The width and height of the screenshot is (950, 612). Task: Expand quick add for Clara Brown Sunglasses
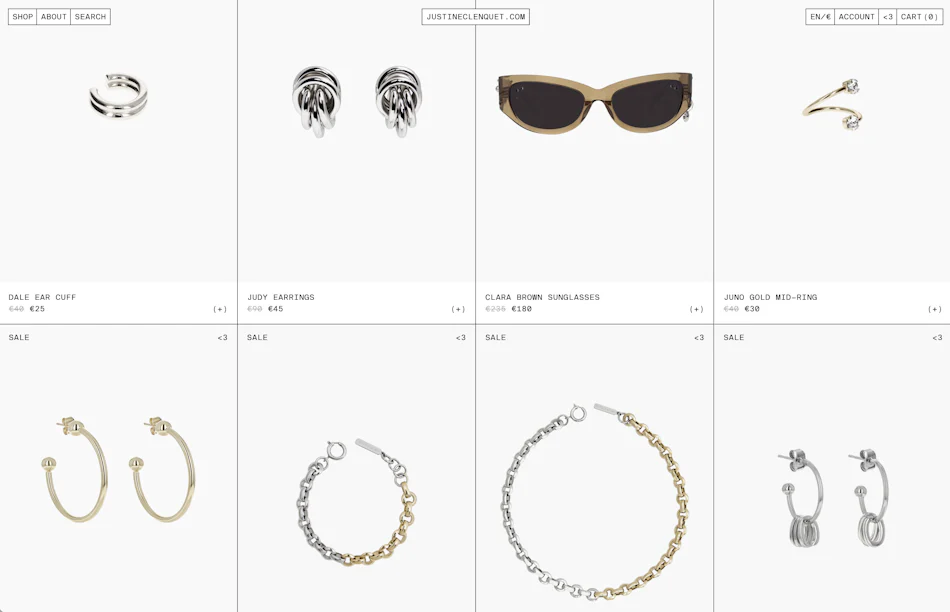click(697, 309)
